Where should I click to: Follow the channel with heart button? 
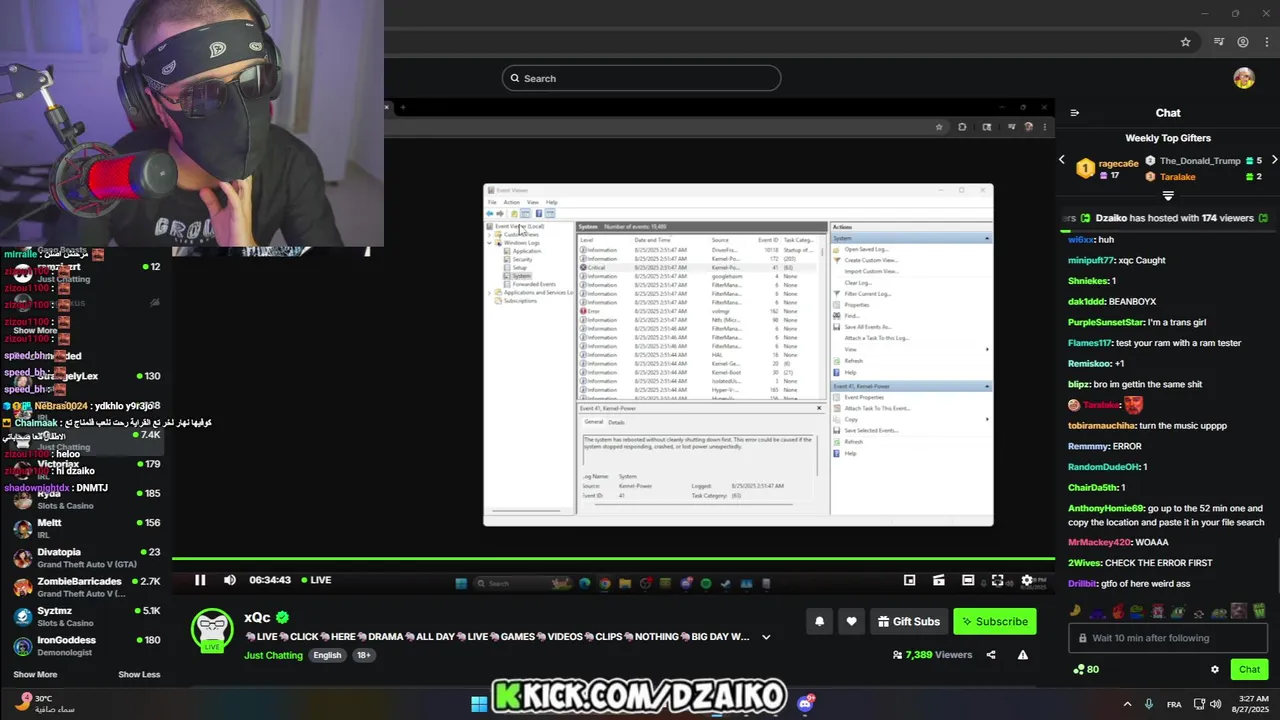[x=851, y=621]
